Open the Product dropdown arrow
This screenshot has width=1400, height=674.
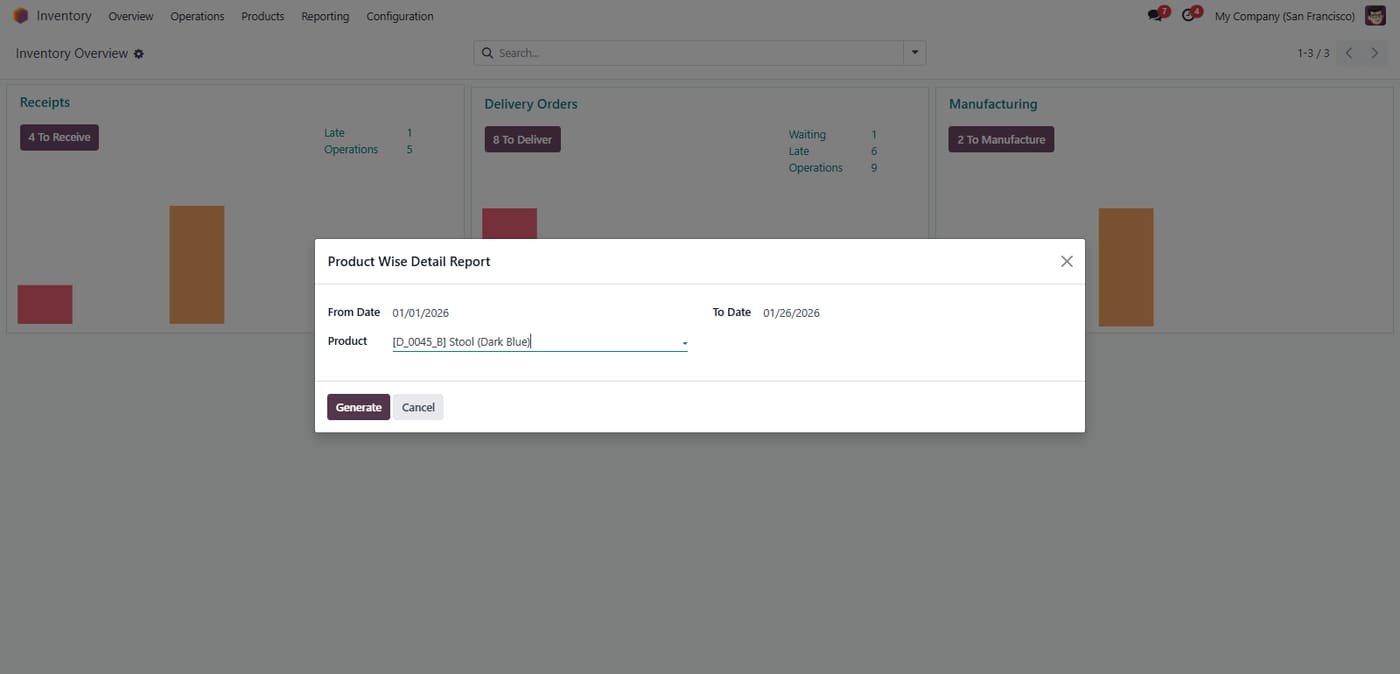(x=684, y=343)
